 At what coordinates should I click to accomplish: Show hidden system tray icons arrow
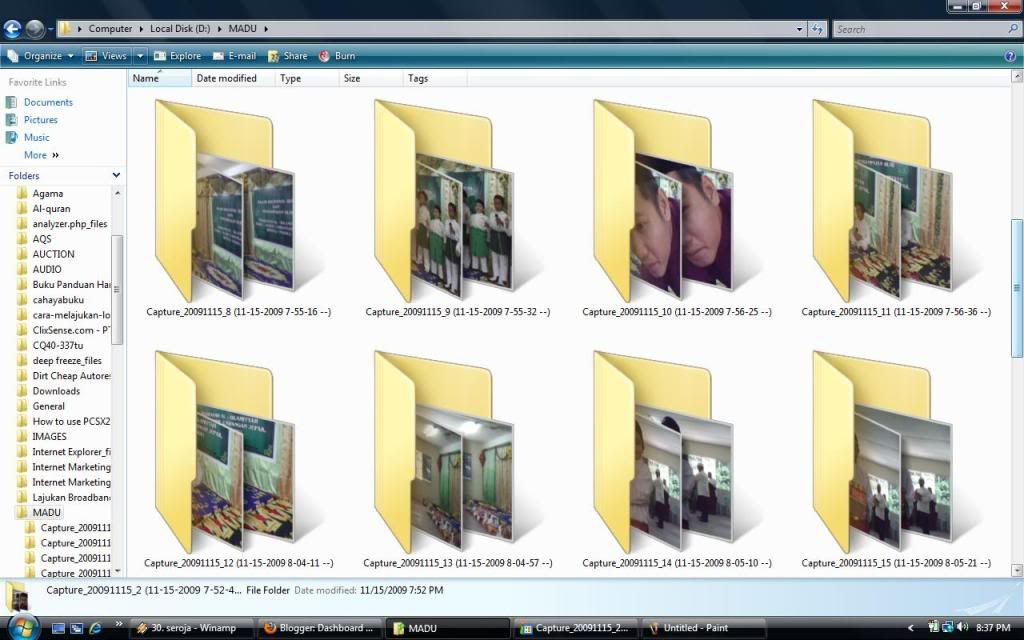[910, 628]
